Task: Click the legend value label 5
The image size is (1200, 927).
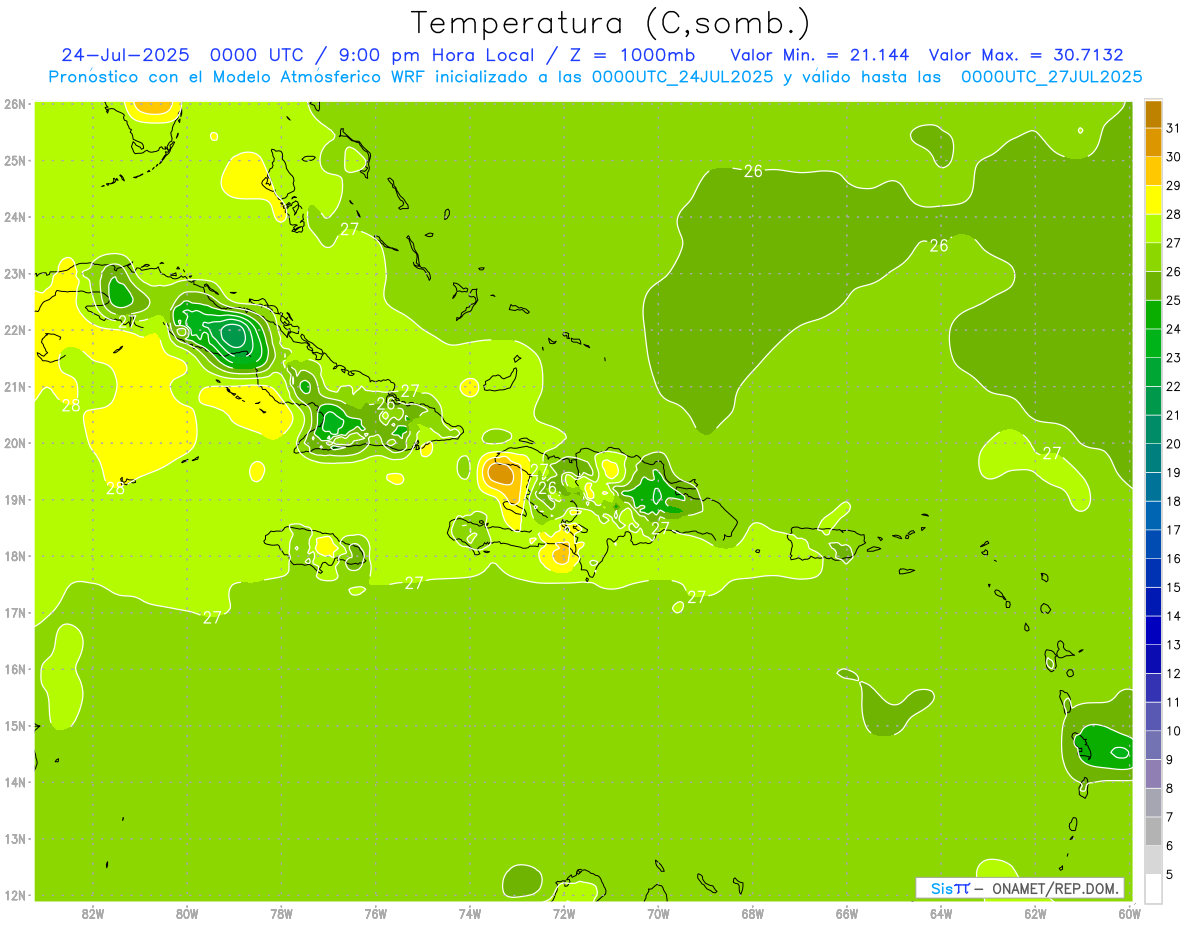Action: [x=1171, y=875]
